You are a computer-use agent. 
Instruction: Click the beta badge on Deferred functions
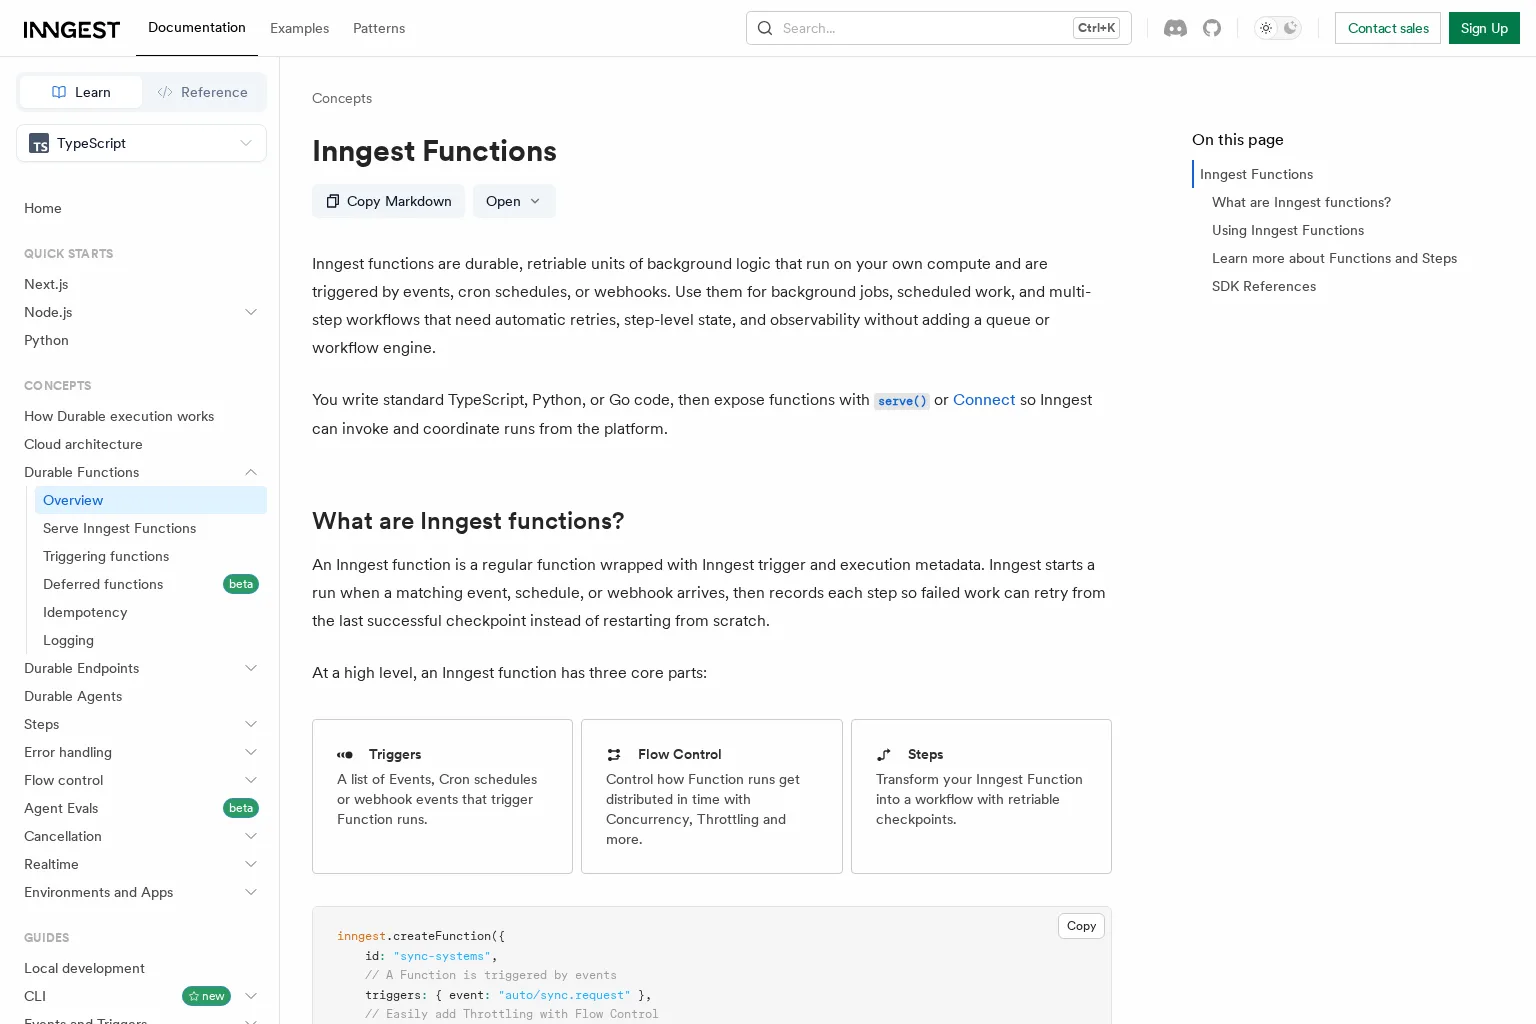point(241,584)
